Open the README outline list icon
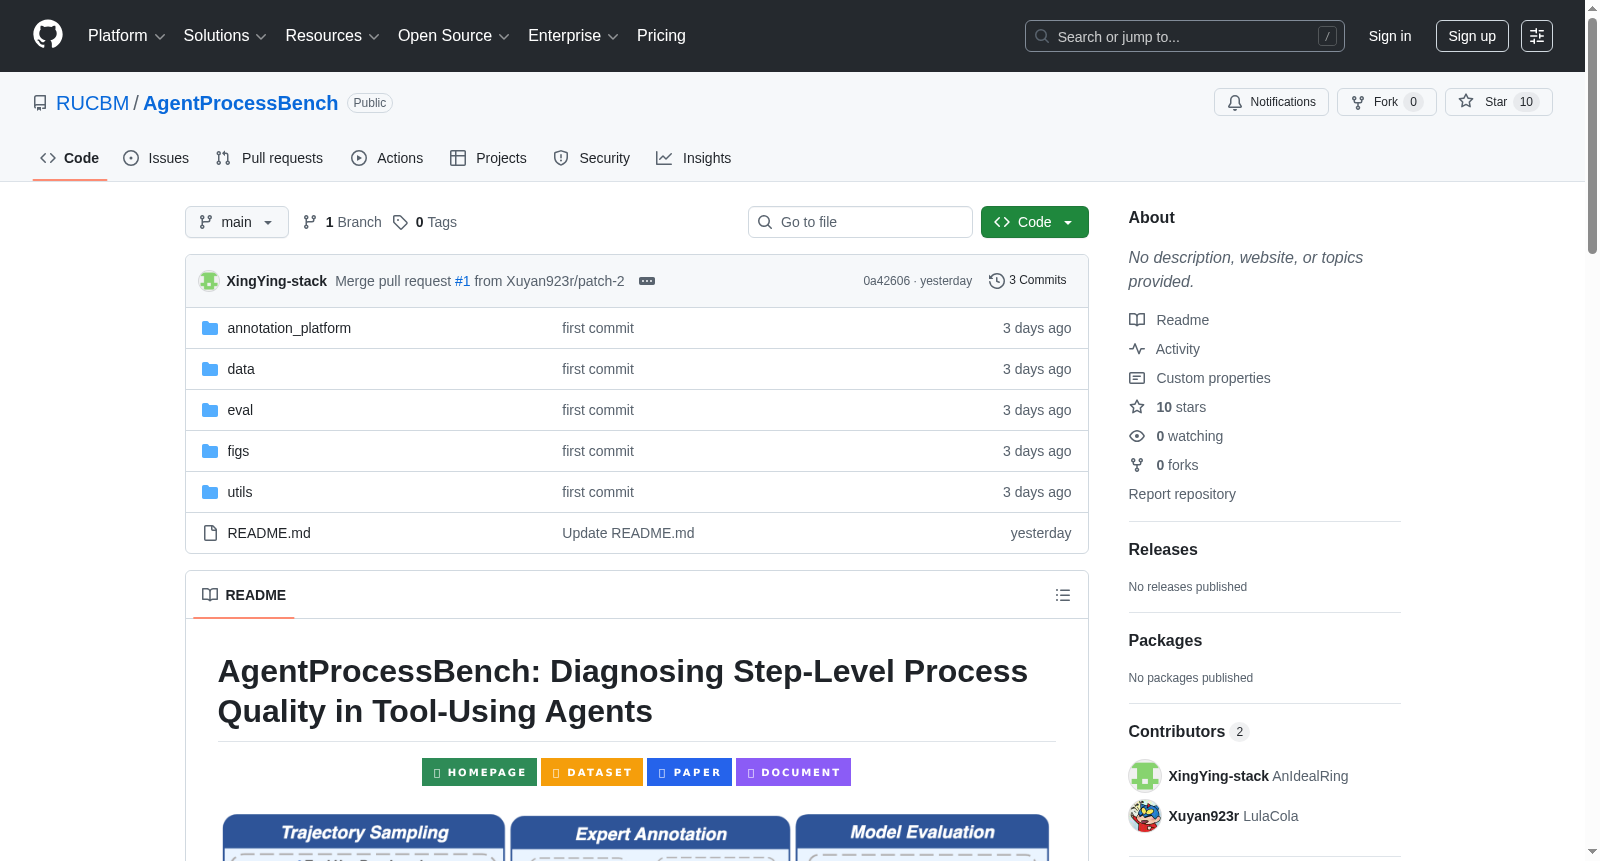 click(x=1063, y=595)
